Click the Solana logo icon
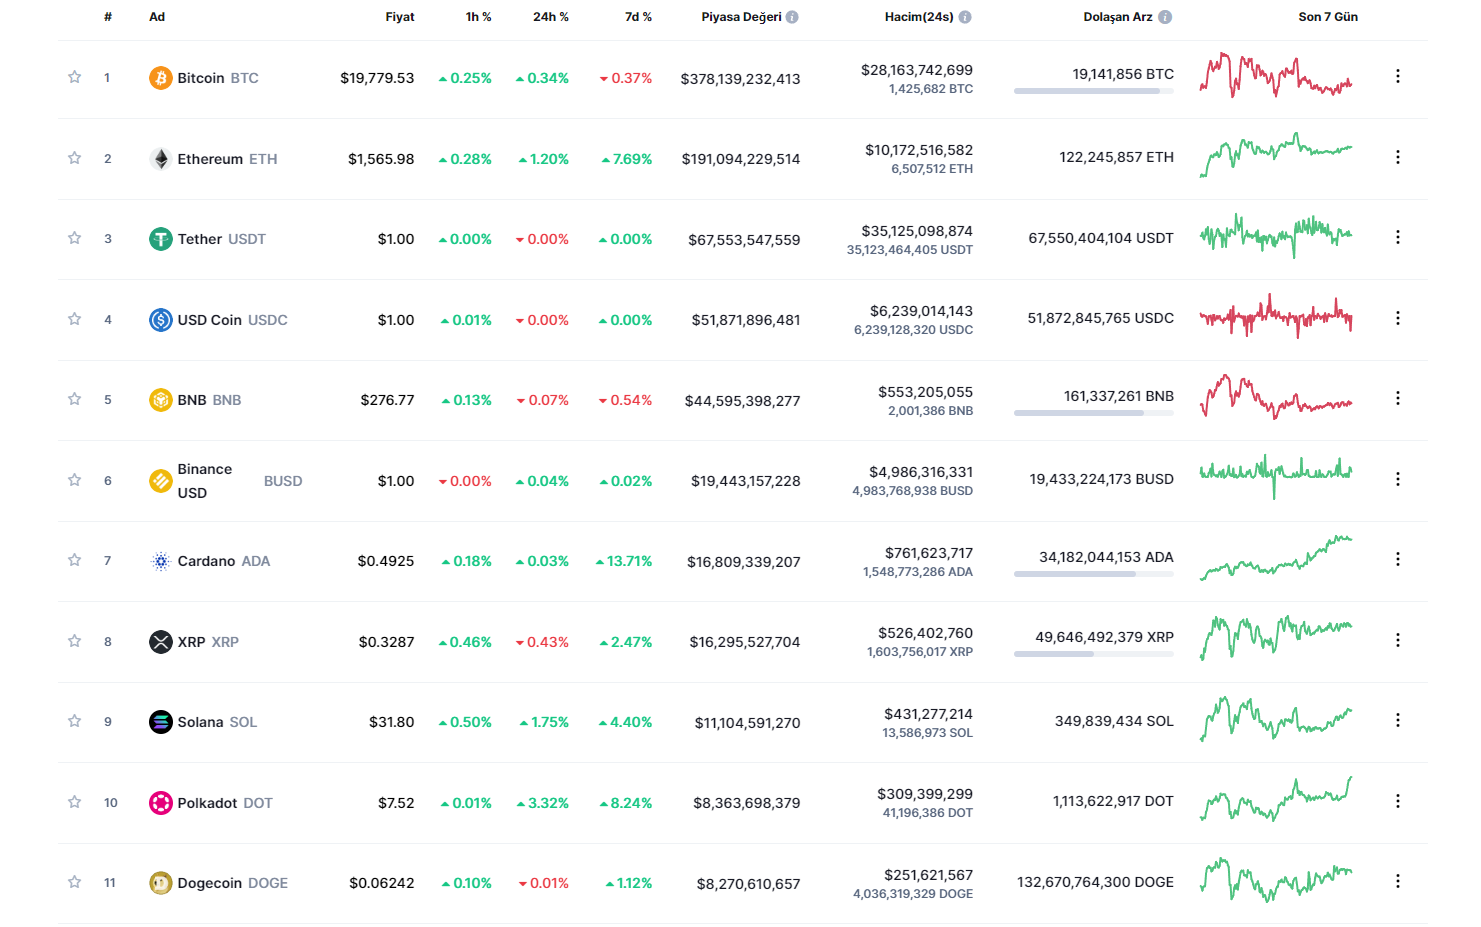This screenshot has width=1481, height=927. pyautogui.click(x=160, y=722)
